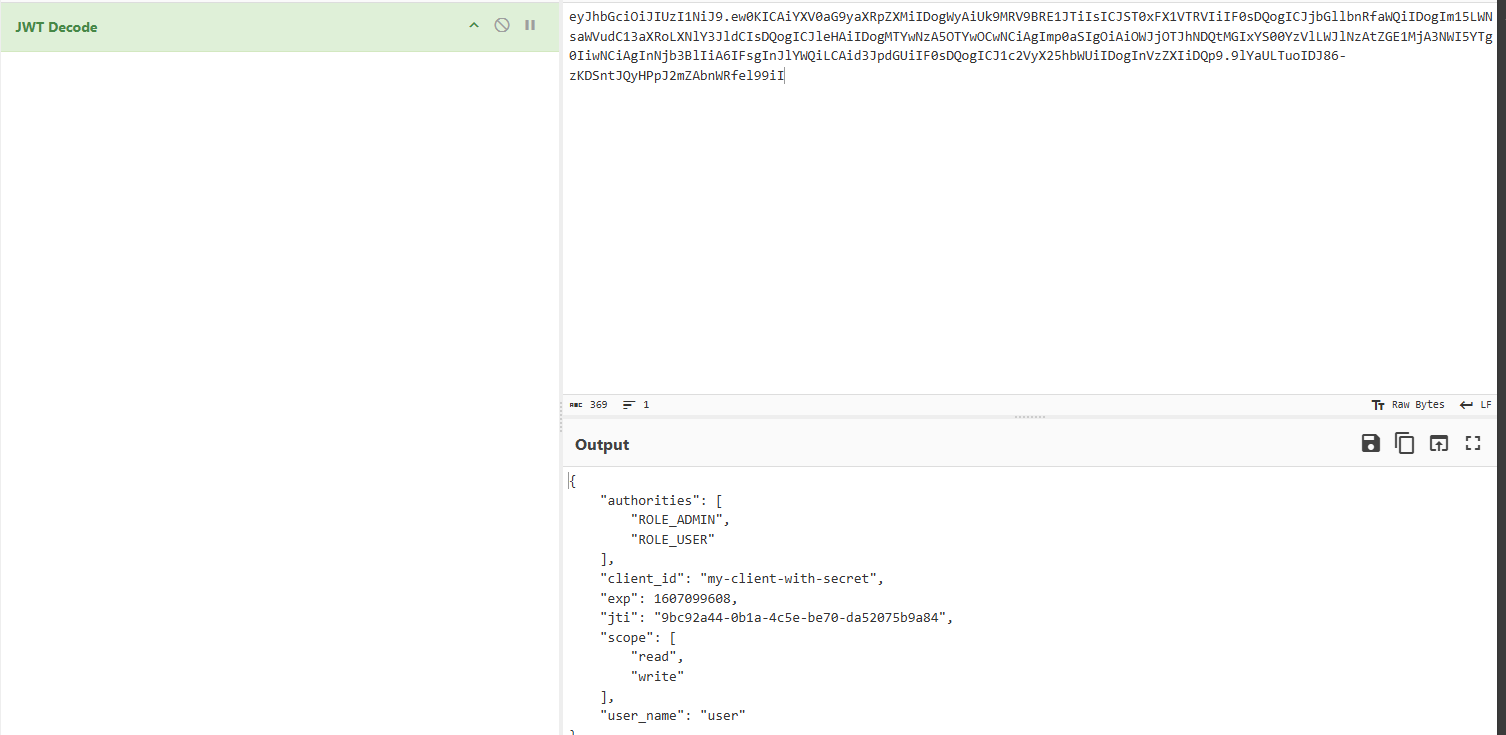Screen dimensions: 1506x735
Task: Click the input character count 369
Action: coord(589,405)
